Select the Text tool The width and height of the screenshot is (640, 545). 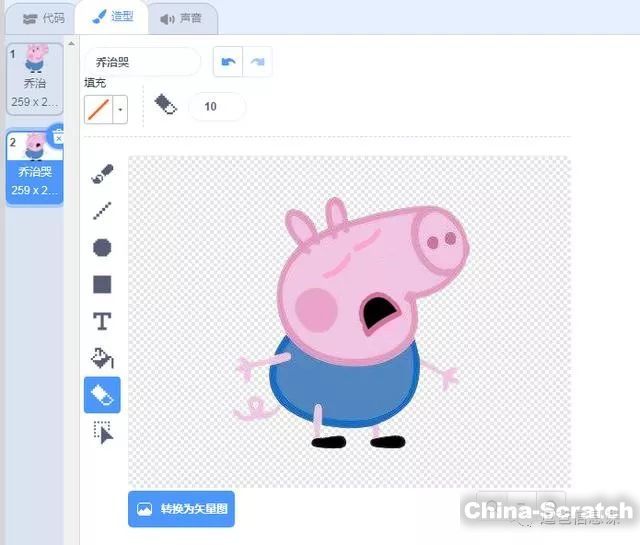tap(102, 321)
